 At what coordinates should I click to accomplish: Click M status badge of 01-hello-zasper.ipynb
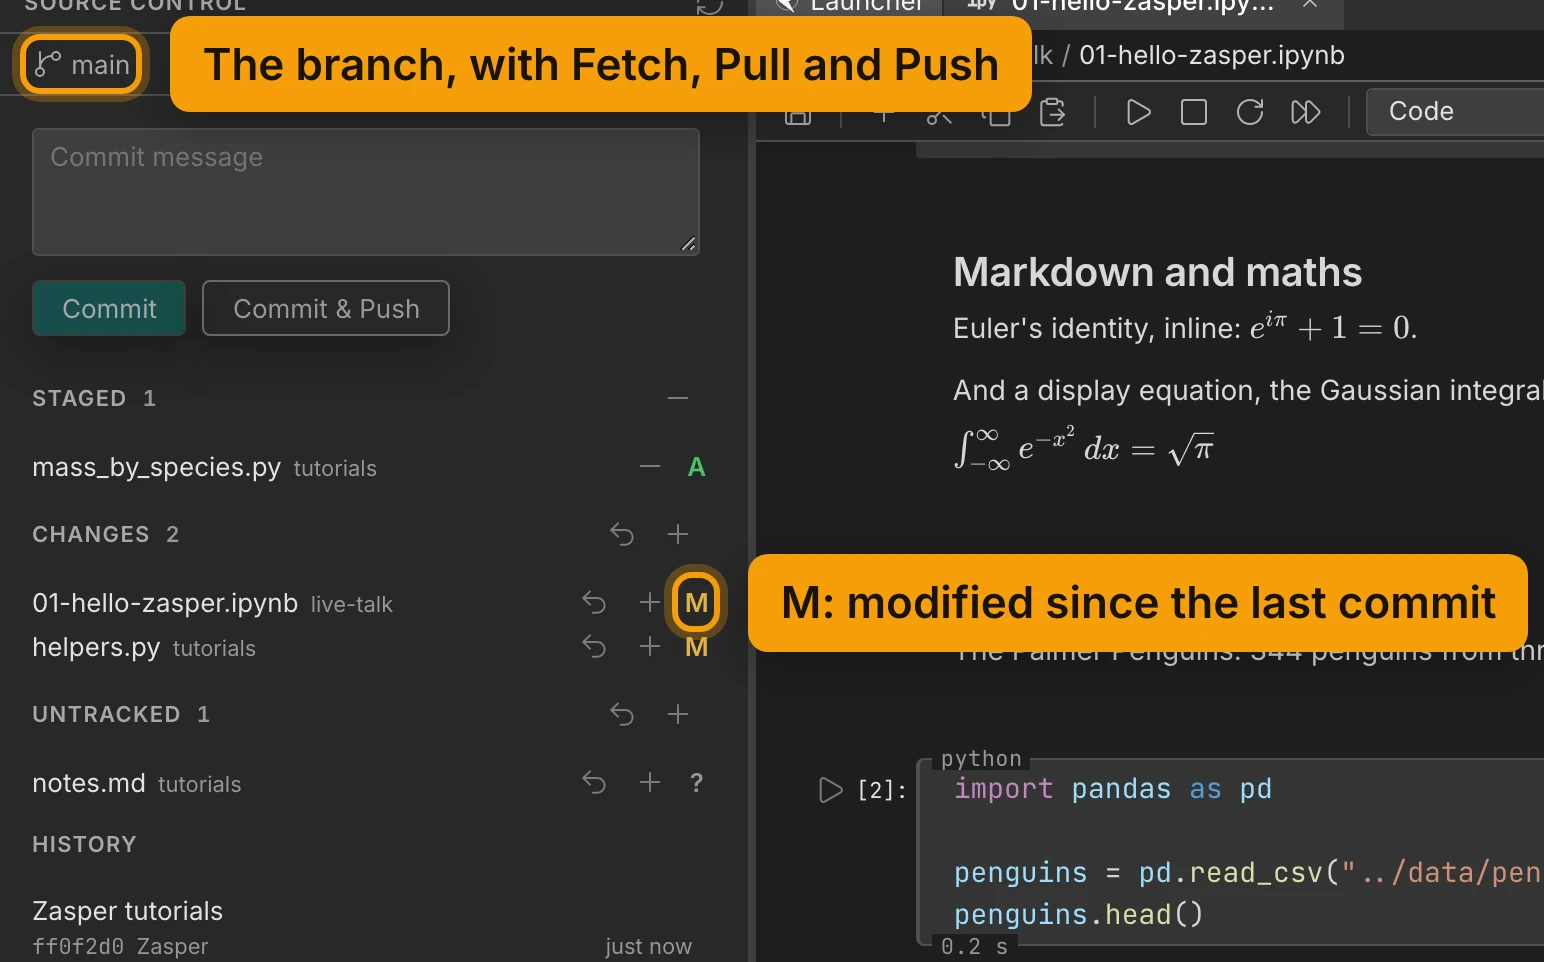(x=697, y=603)
